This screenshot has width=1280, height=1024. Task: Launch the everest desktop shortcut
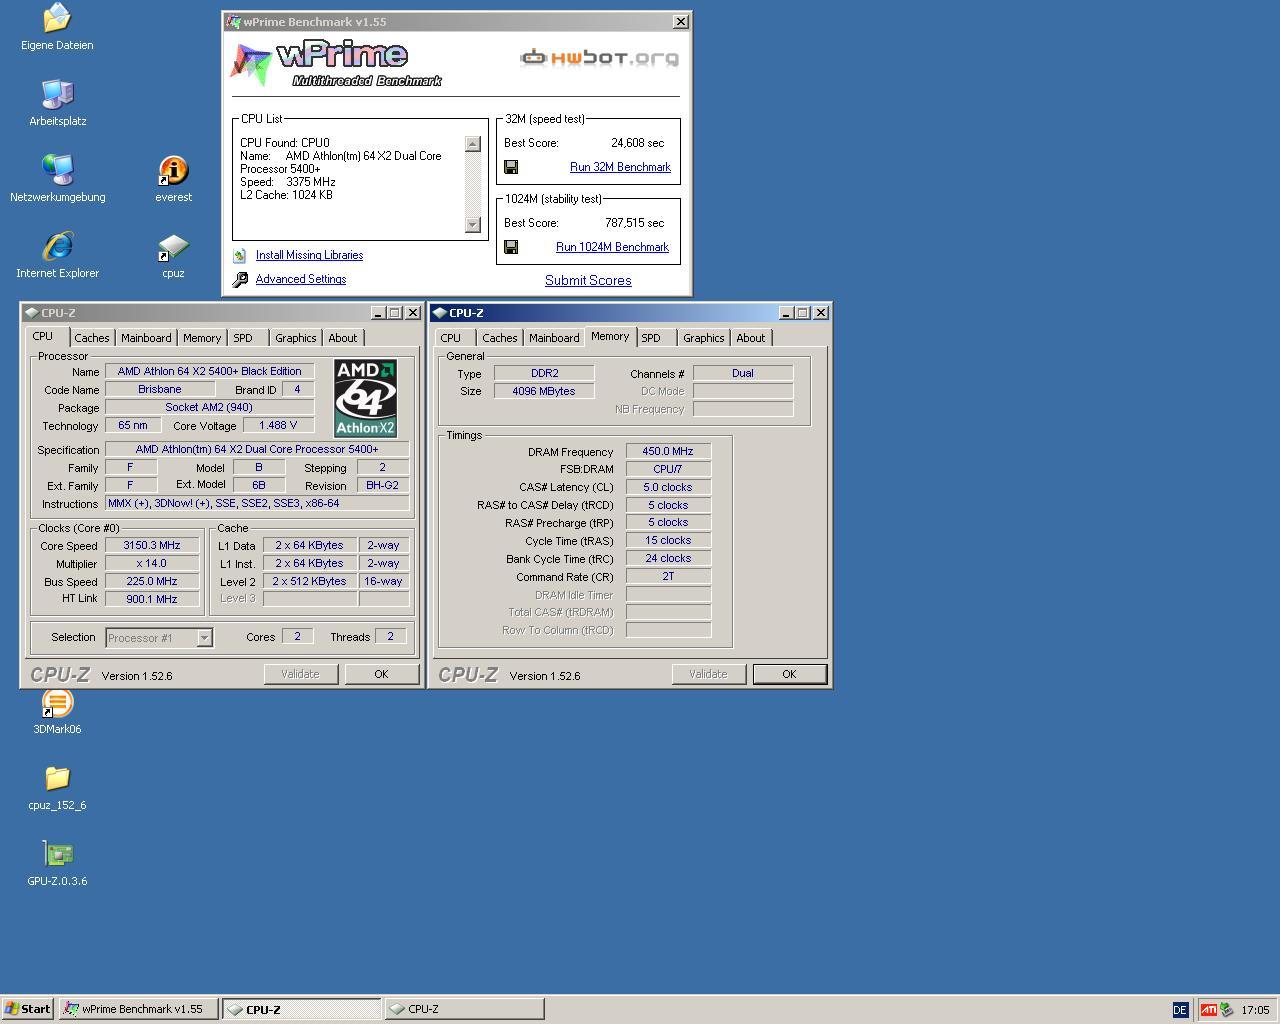(x=173, y=170)
